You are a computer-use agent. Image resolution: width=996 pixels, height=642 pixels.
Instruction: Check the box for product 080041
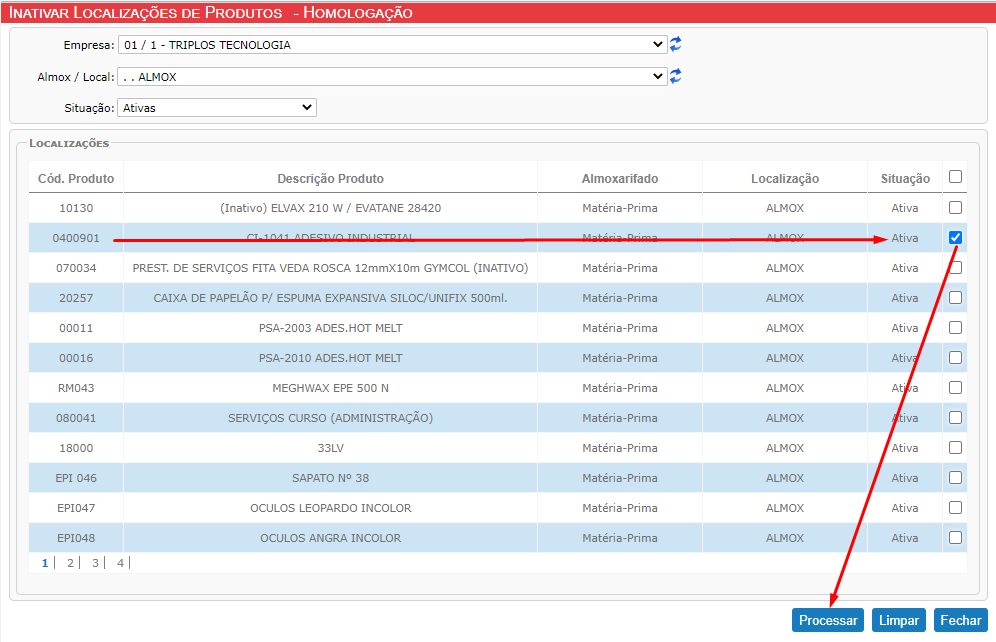click(x=955, y=418)
